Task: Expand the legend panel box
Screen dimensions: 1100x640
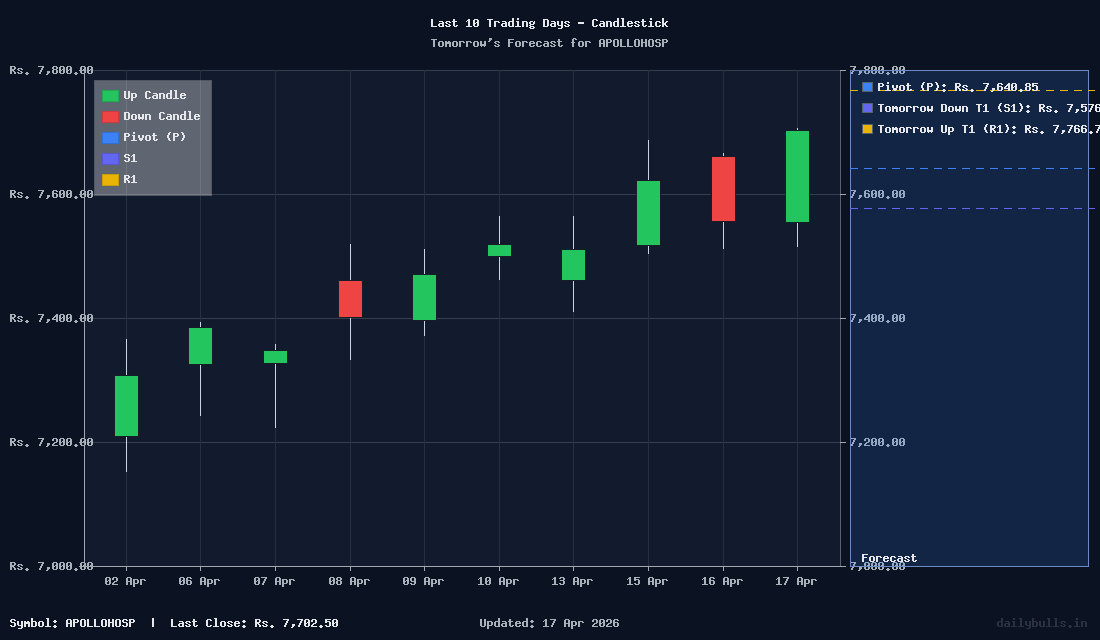Action: click(151, 137)
